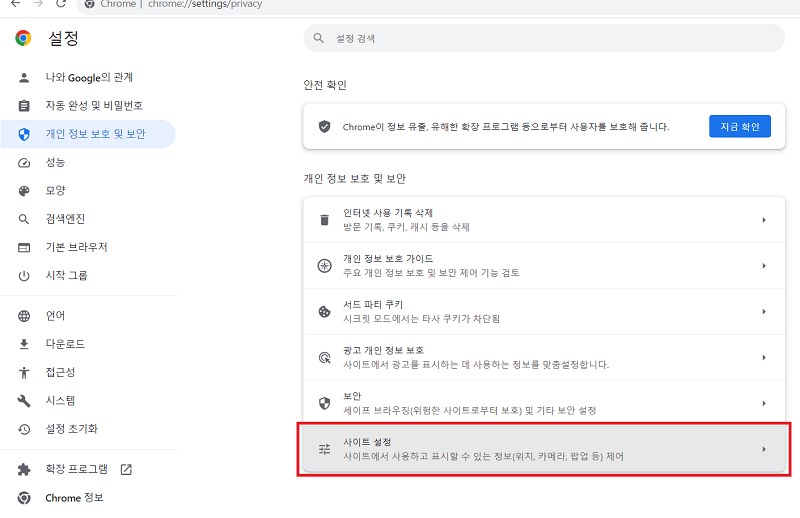Open 확장 프로그램 link in sidebar
The height and width of the screenshot is (518, 800).
click(77, 470)
